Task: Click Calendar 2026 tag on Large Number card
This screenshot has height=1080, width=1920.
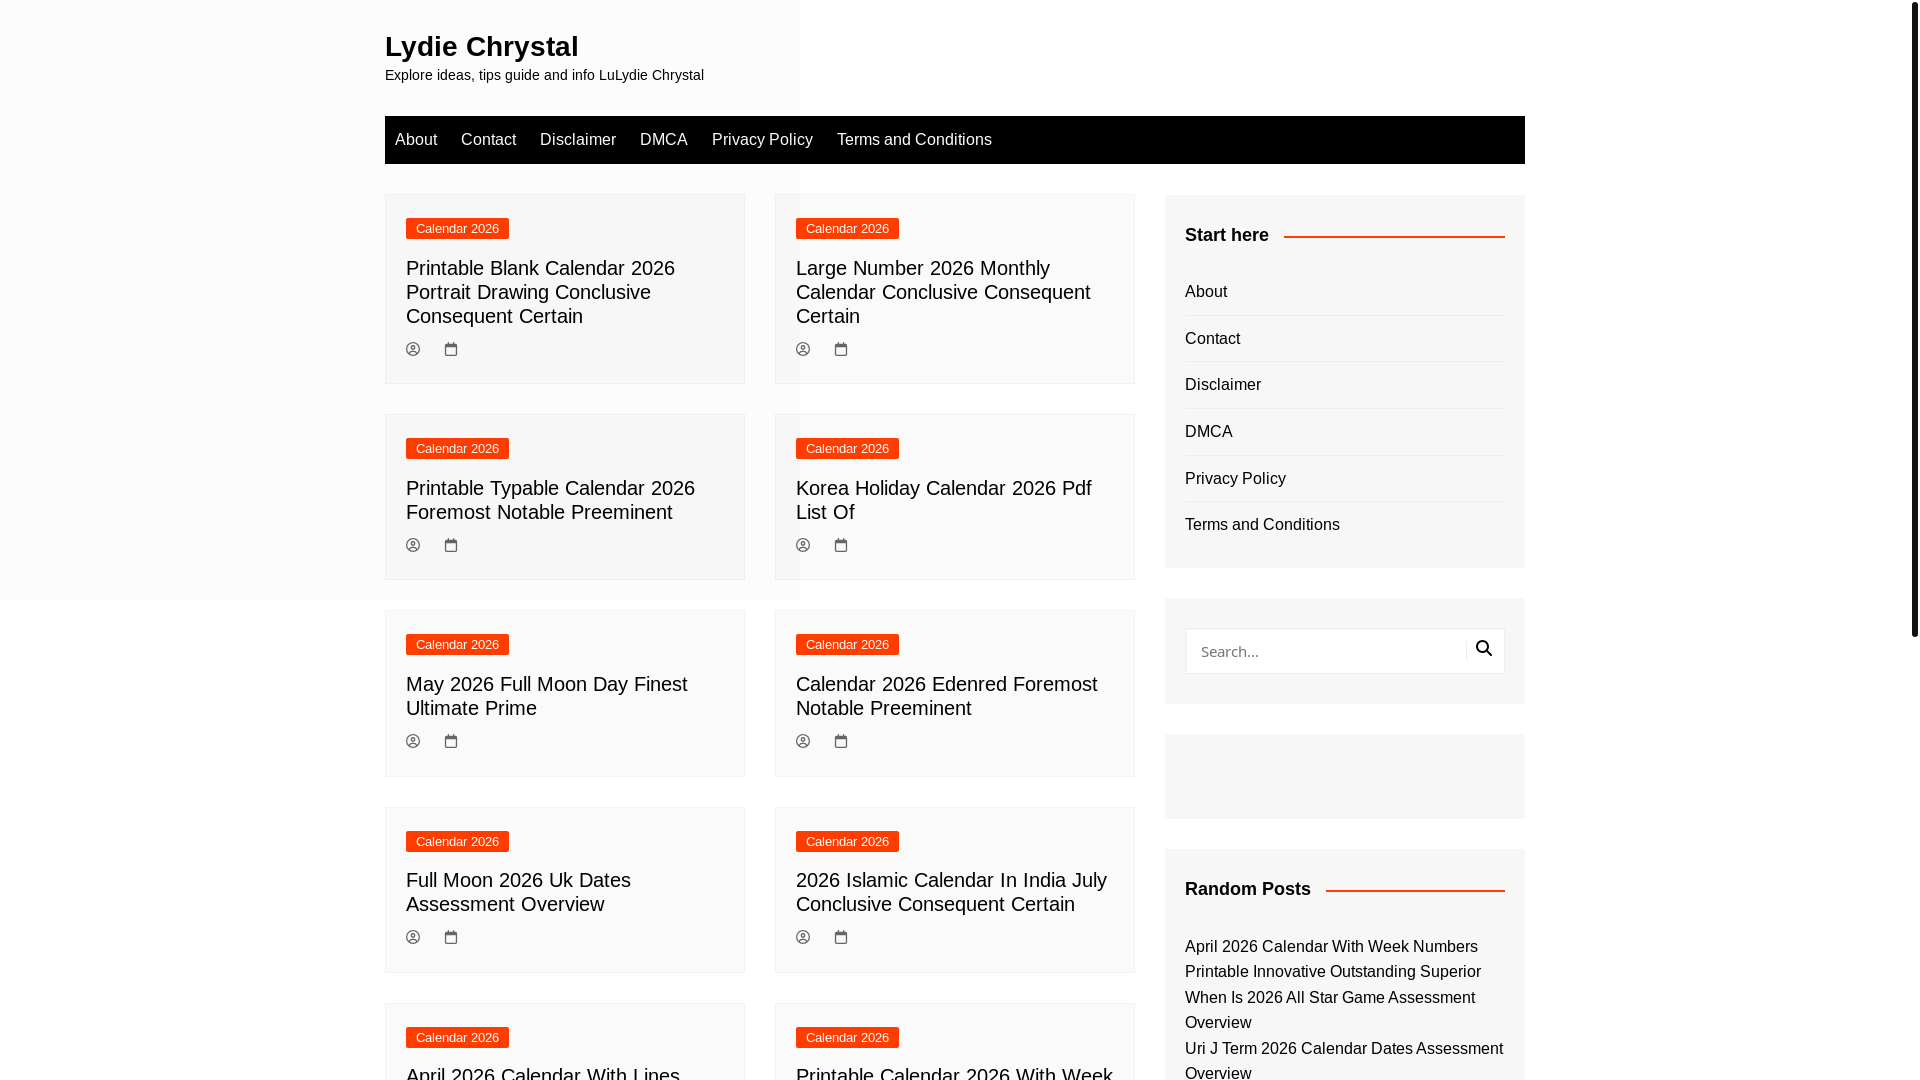Action: pos(847,229)
